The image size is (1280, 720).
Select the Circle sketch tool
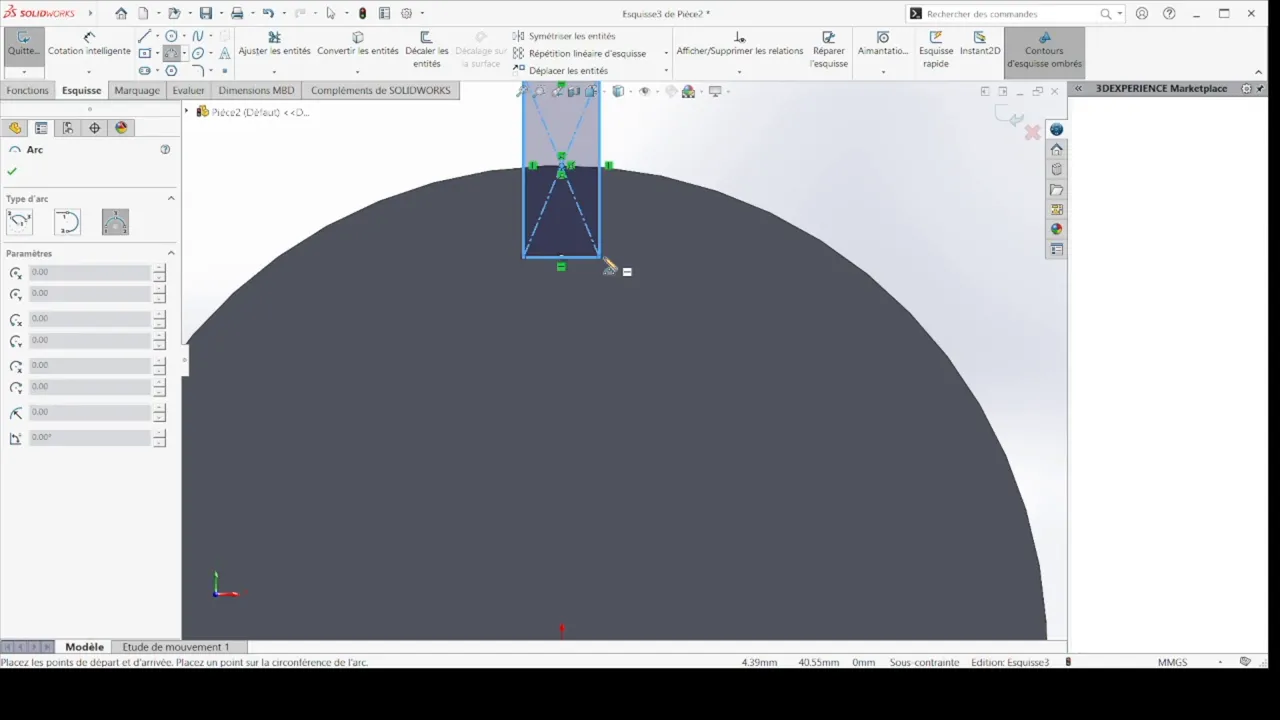[171, 36]
